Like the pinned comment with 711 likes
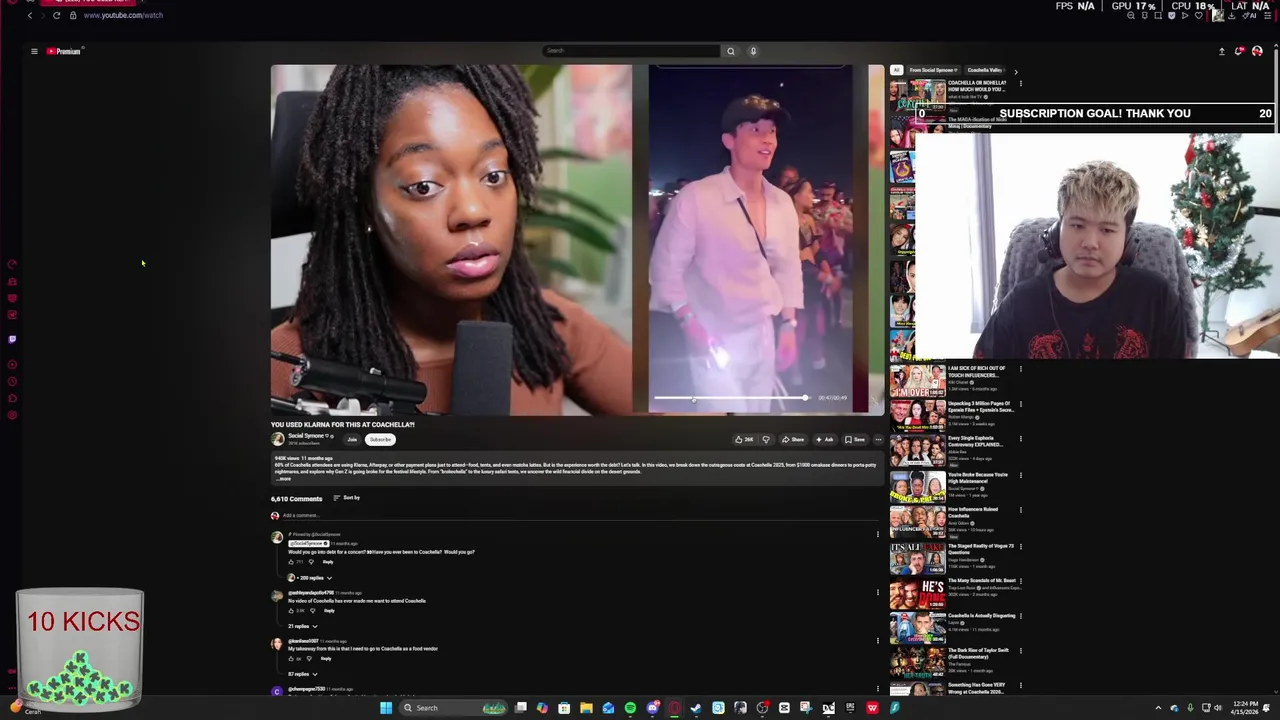The image size is (1280, 720). [291, 562]
